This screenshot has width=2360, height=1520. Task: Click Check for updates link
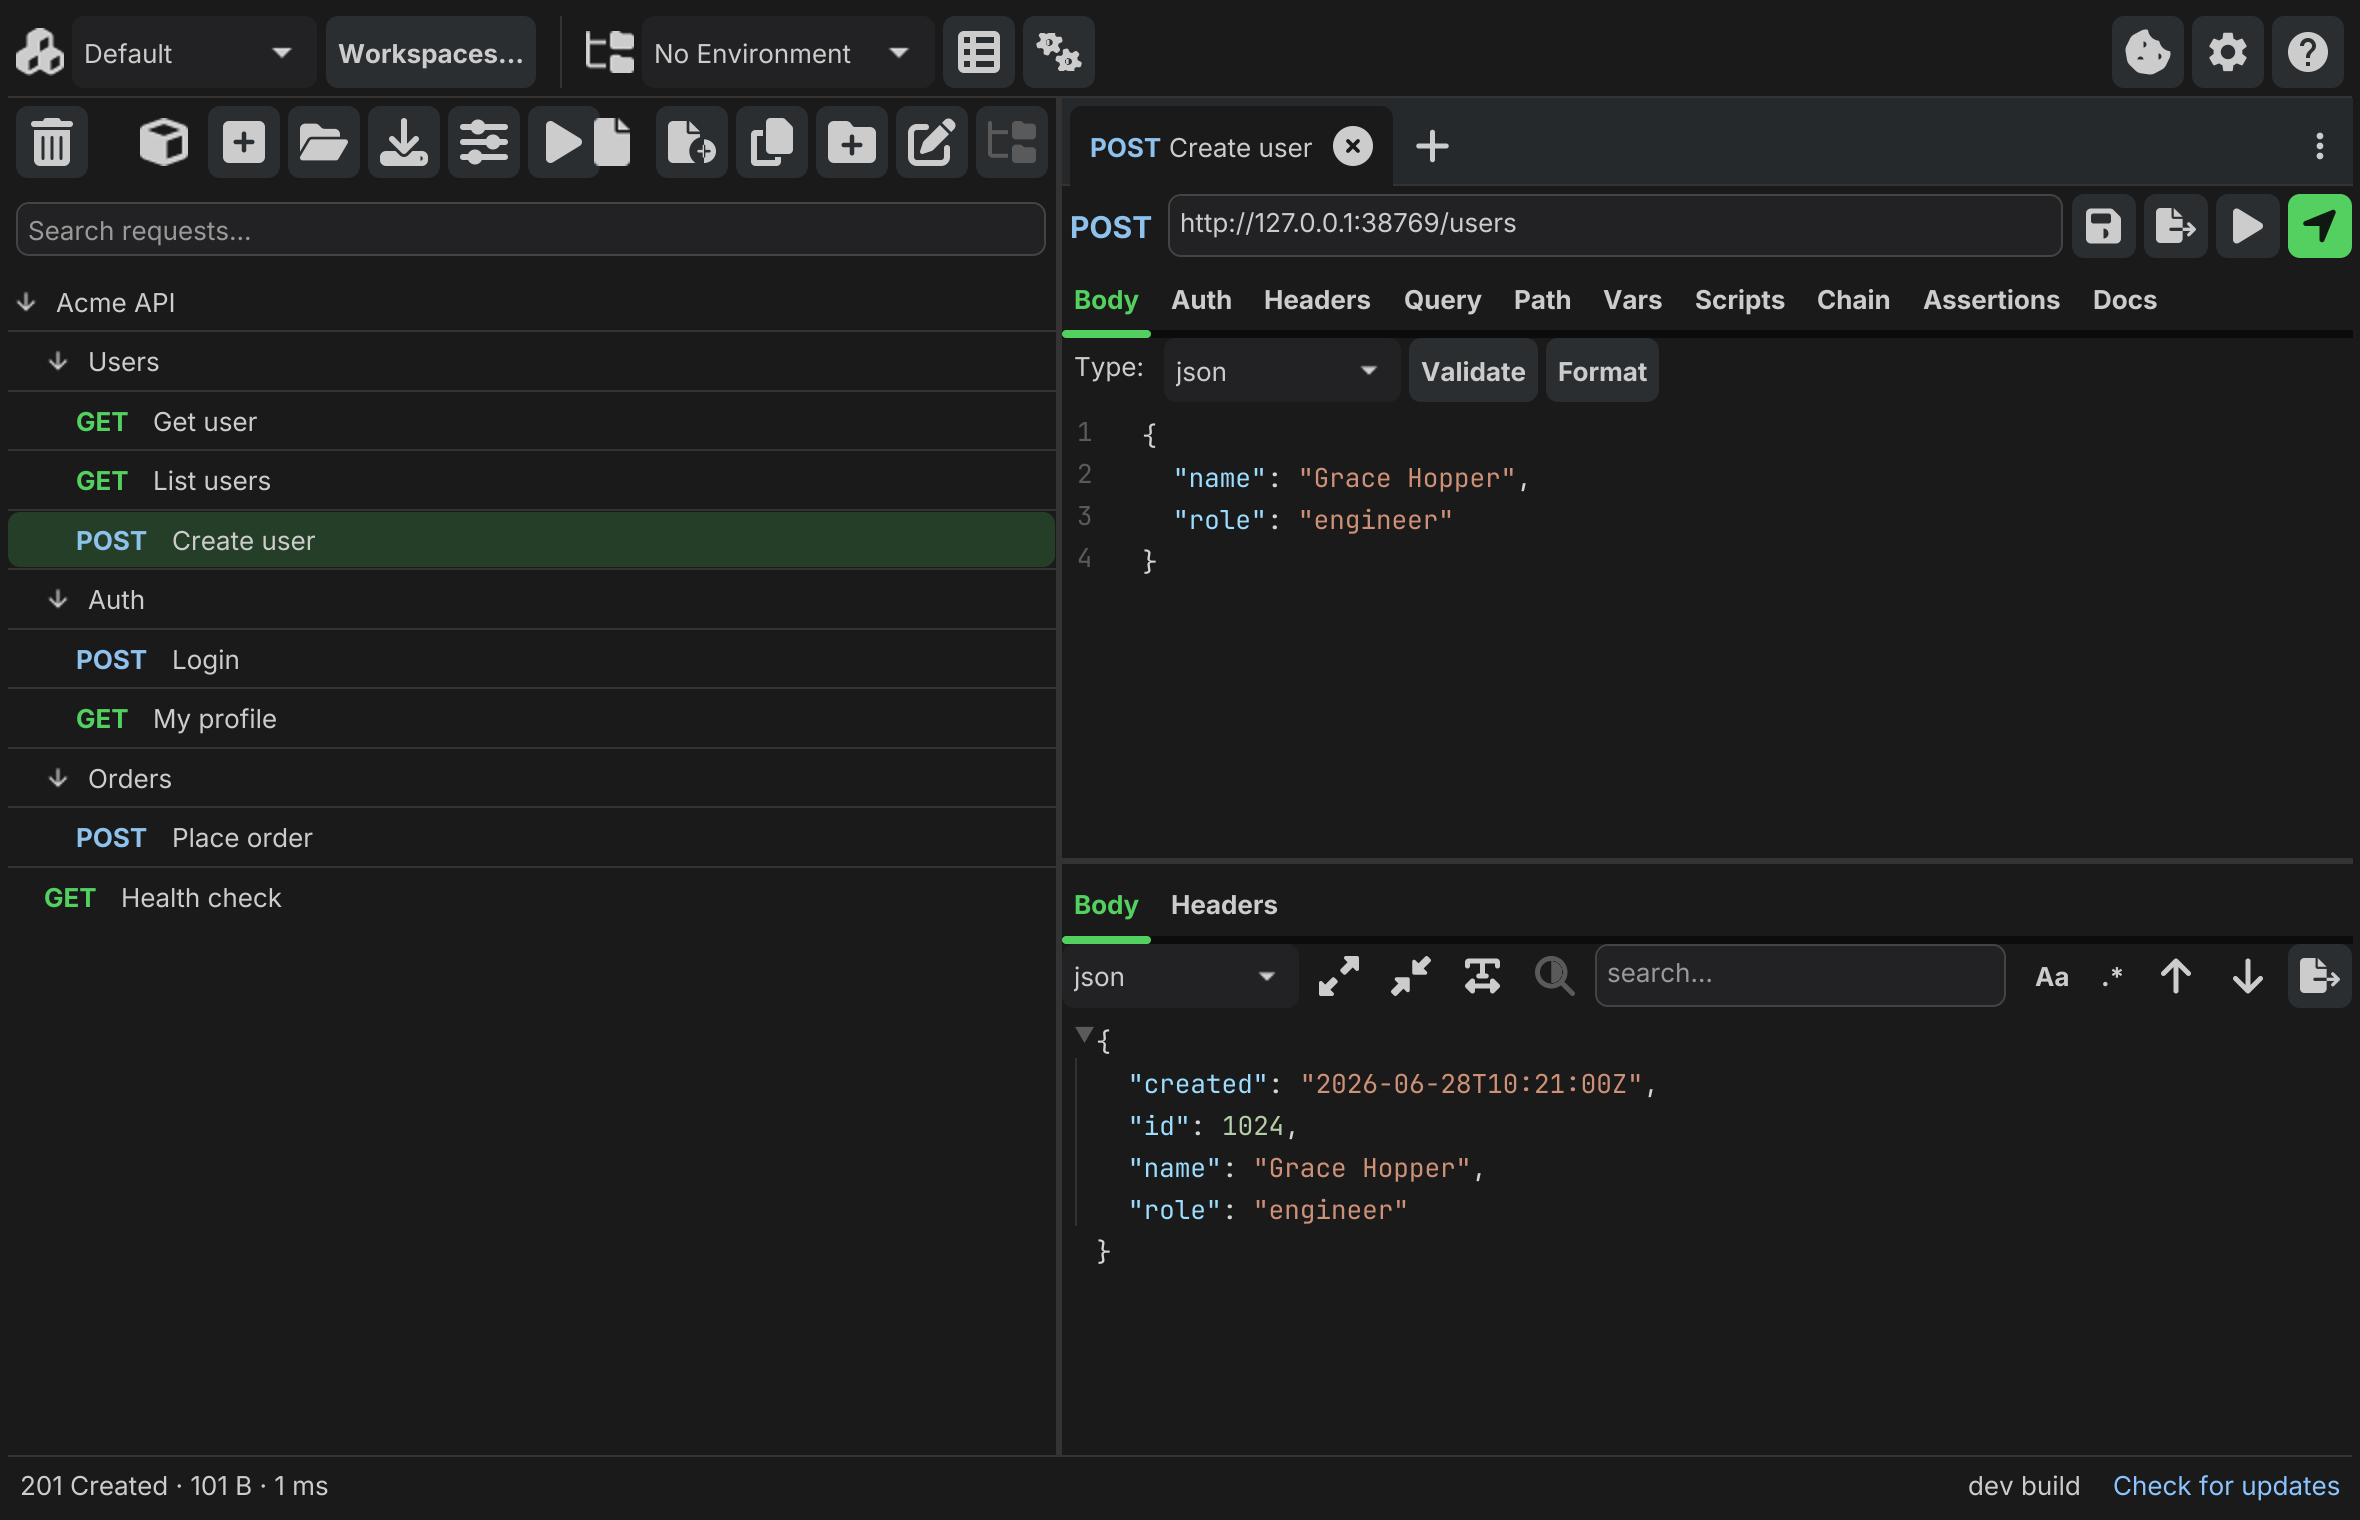click(x=2226, y=1485)
